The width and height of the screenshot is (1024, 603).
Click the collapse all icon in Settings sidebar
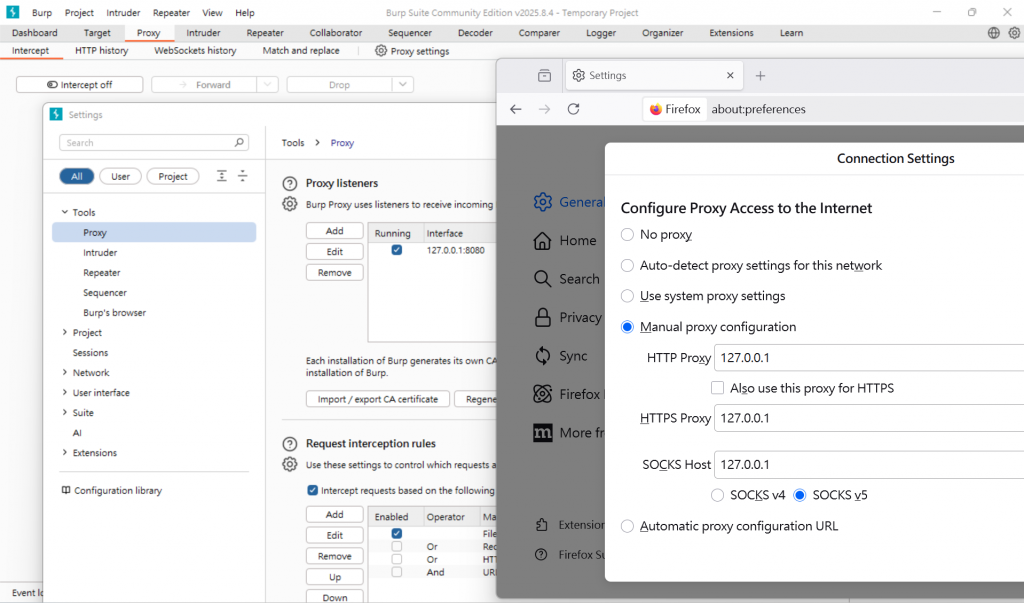tap(242, 176)
